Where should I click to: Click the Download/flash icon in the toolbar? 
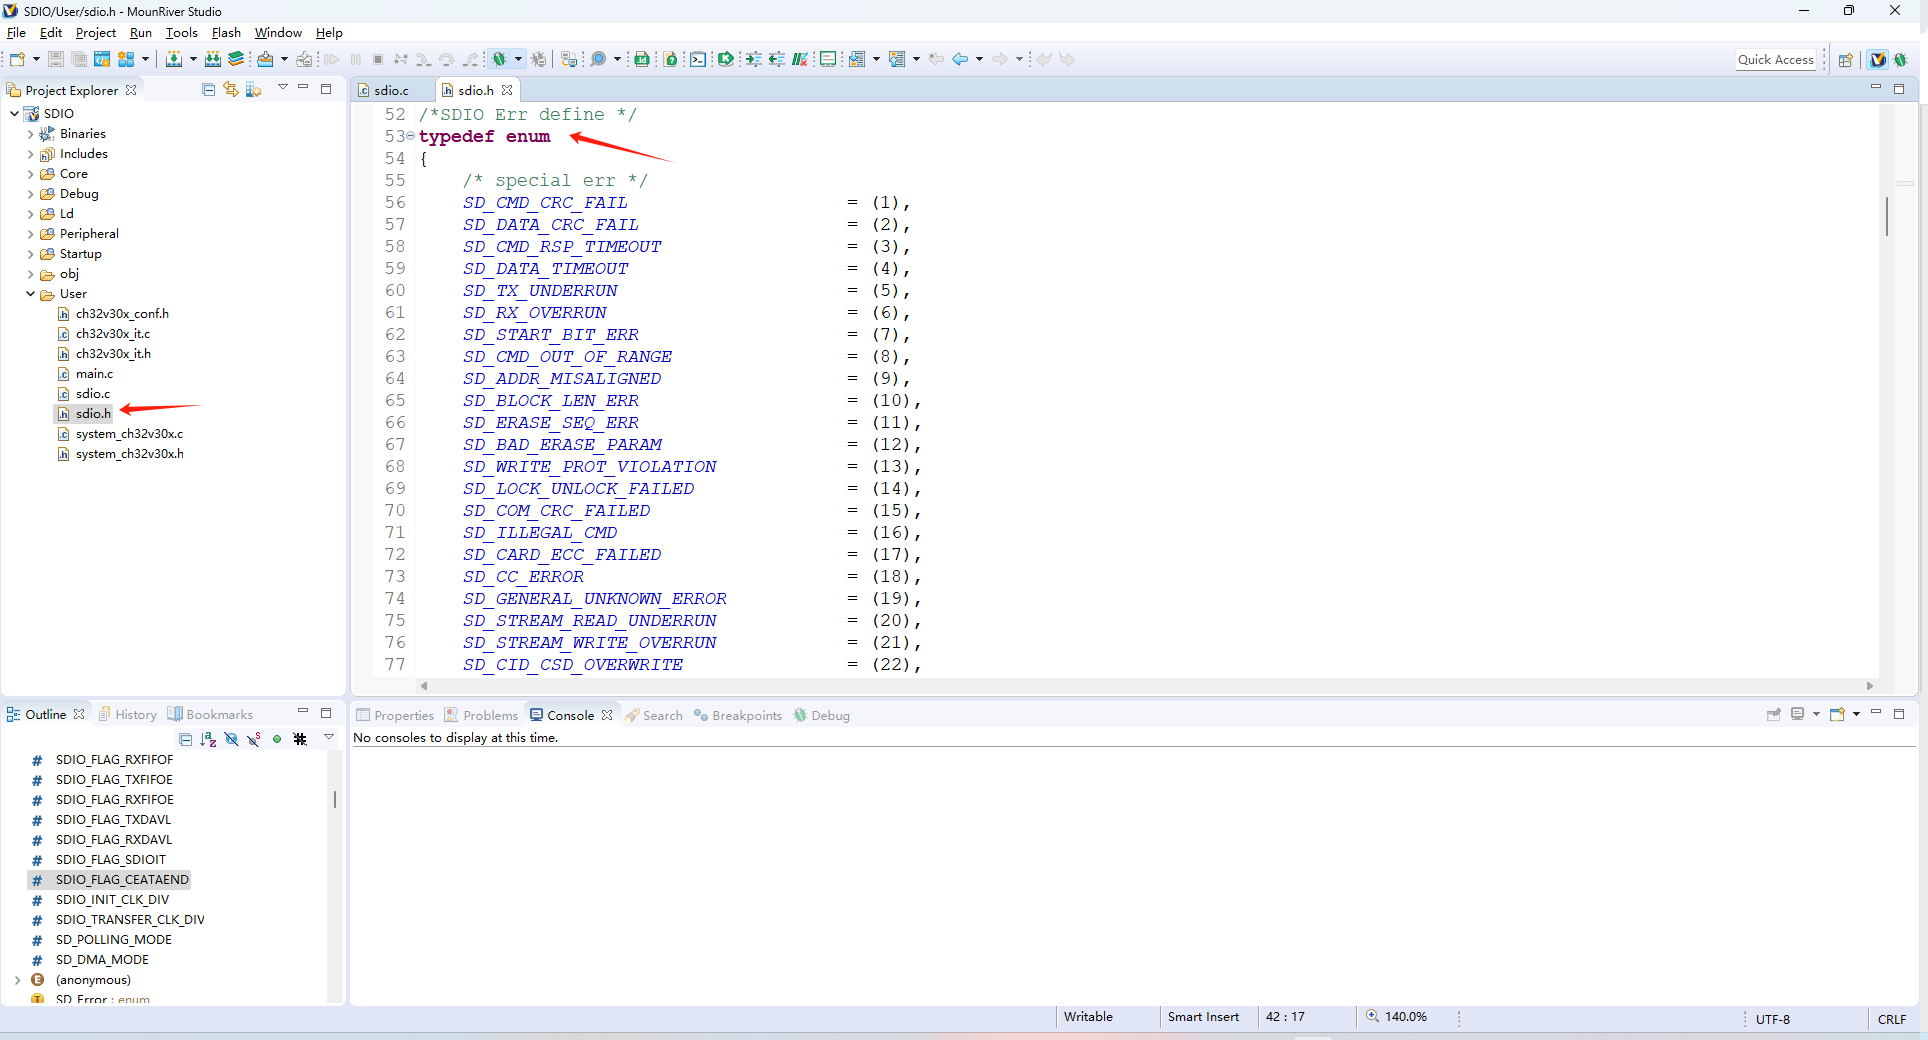(265, 59)
